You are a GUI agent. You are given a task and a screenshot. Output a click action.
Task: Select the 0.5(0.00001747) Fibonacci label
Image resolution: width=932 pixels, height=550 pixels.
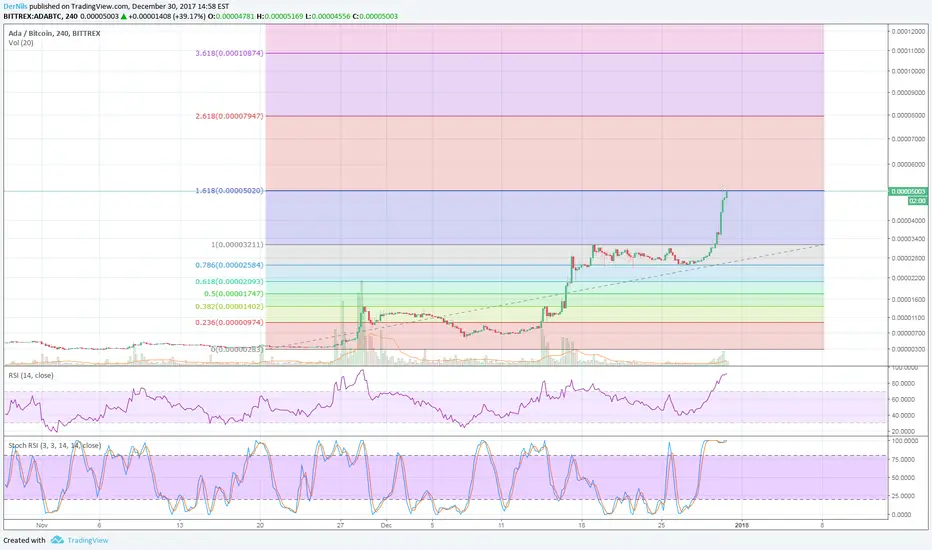[x=234, y=294]
